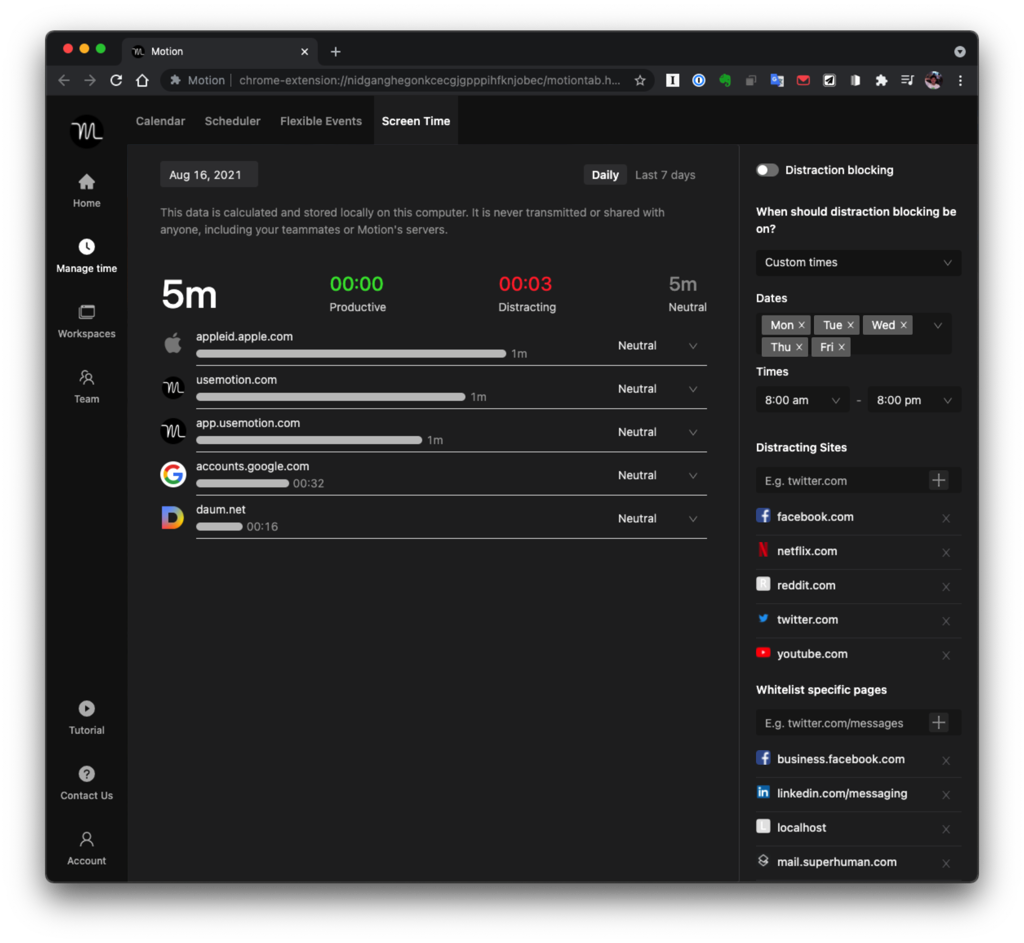Remove localhost from whitelist
The height and width of the screenshot is (943, 1024).
pos(946,829)
